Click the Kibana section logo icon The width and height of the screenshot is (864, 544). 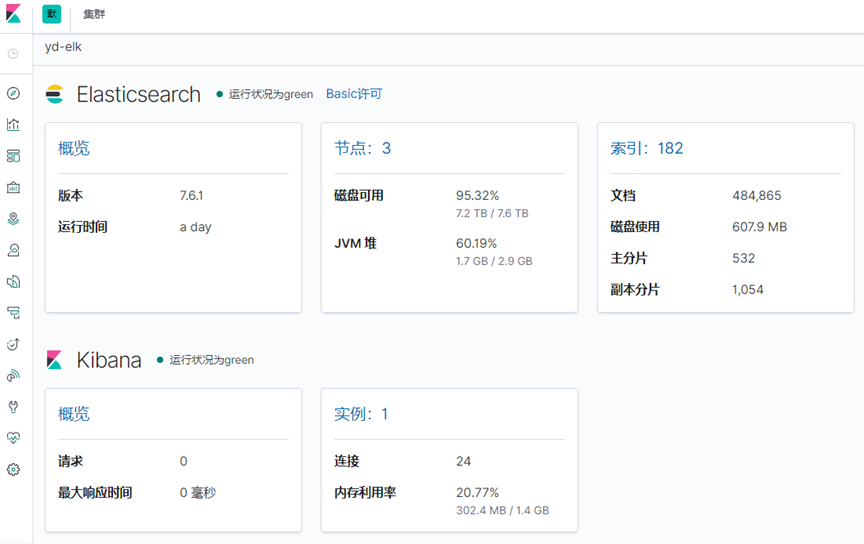point(55,360)
